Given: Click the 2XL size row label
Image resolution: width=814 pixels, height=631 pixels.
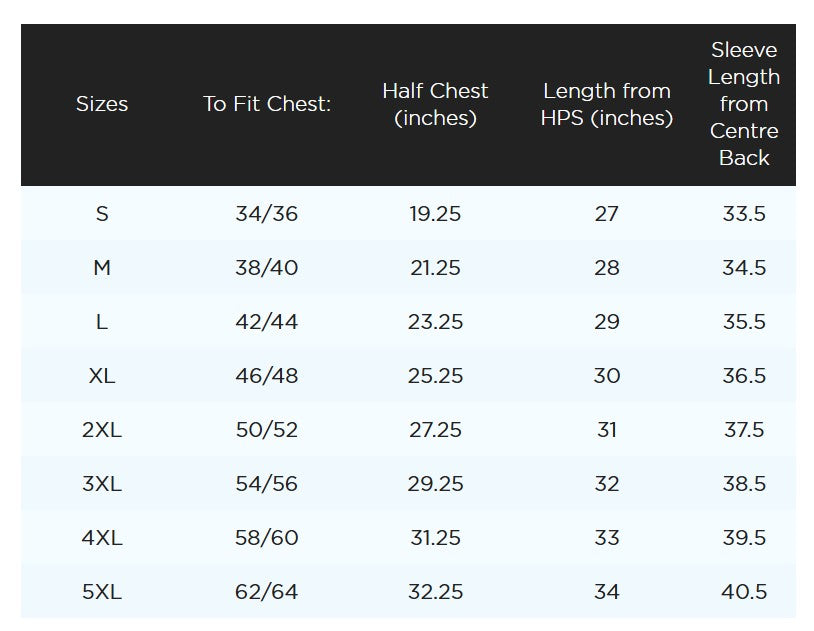Looking at the screenshot, I should (x=102, y=430).
